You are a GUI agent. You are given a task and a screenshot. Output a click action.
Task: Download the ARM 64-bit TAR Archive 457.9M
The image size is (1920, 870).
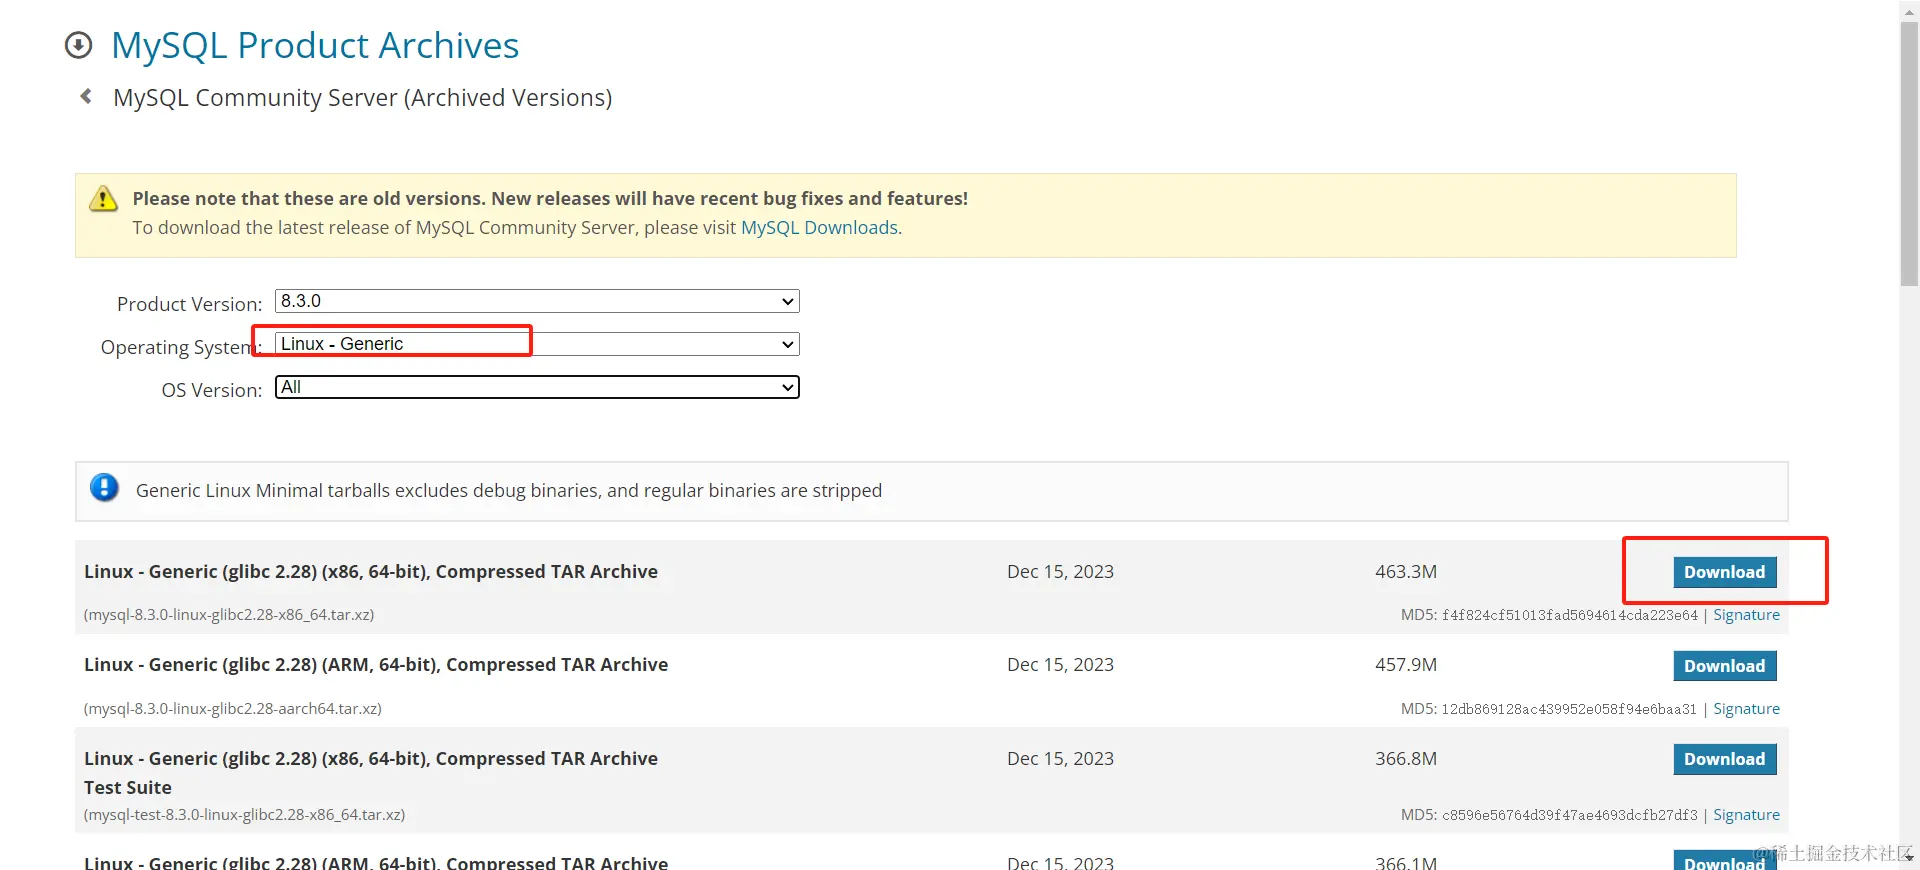tap(1725, 666)
